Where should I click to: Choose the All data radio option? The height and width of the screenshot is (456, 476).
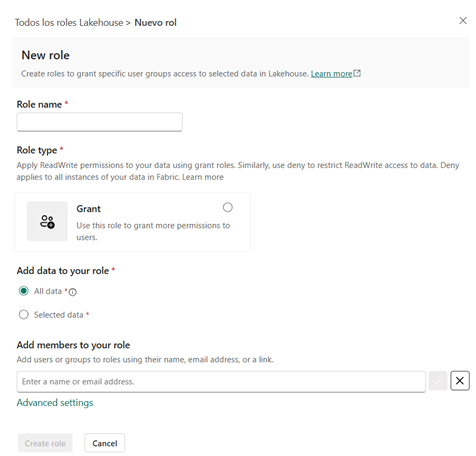pyautogui.click(x=24, y=291)
